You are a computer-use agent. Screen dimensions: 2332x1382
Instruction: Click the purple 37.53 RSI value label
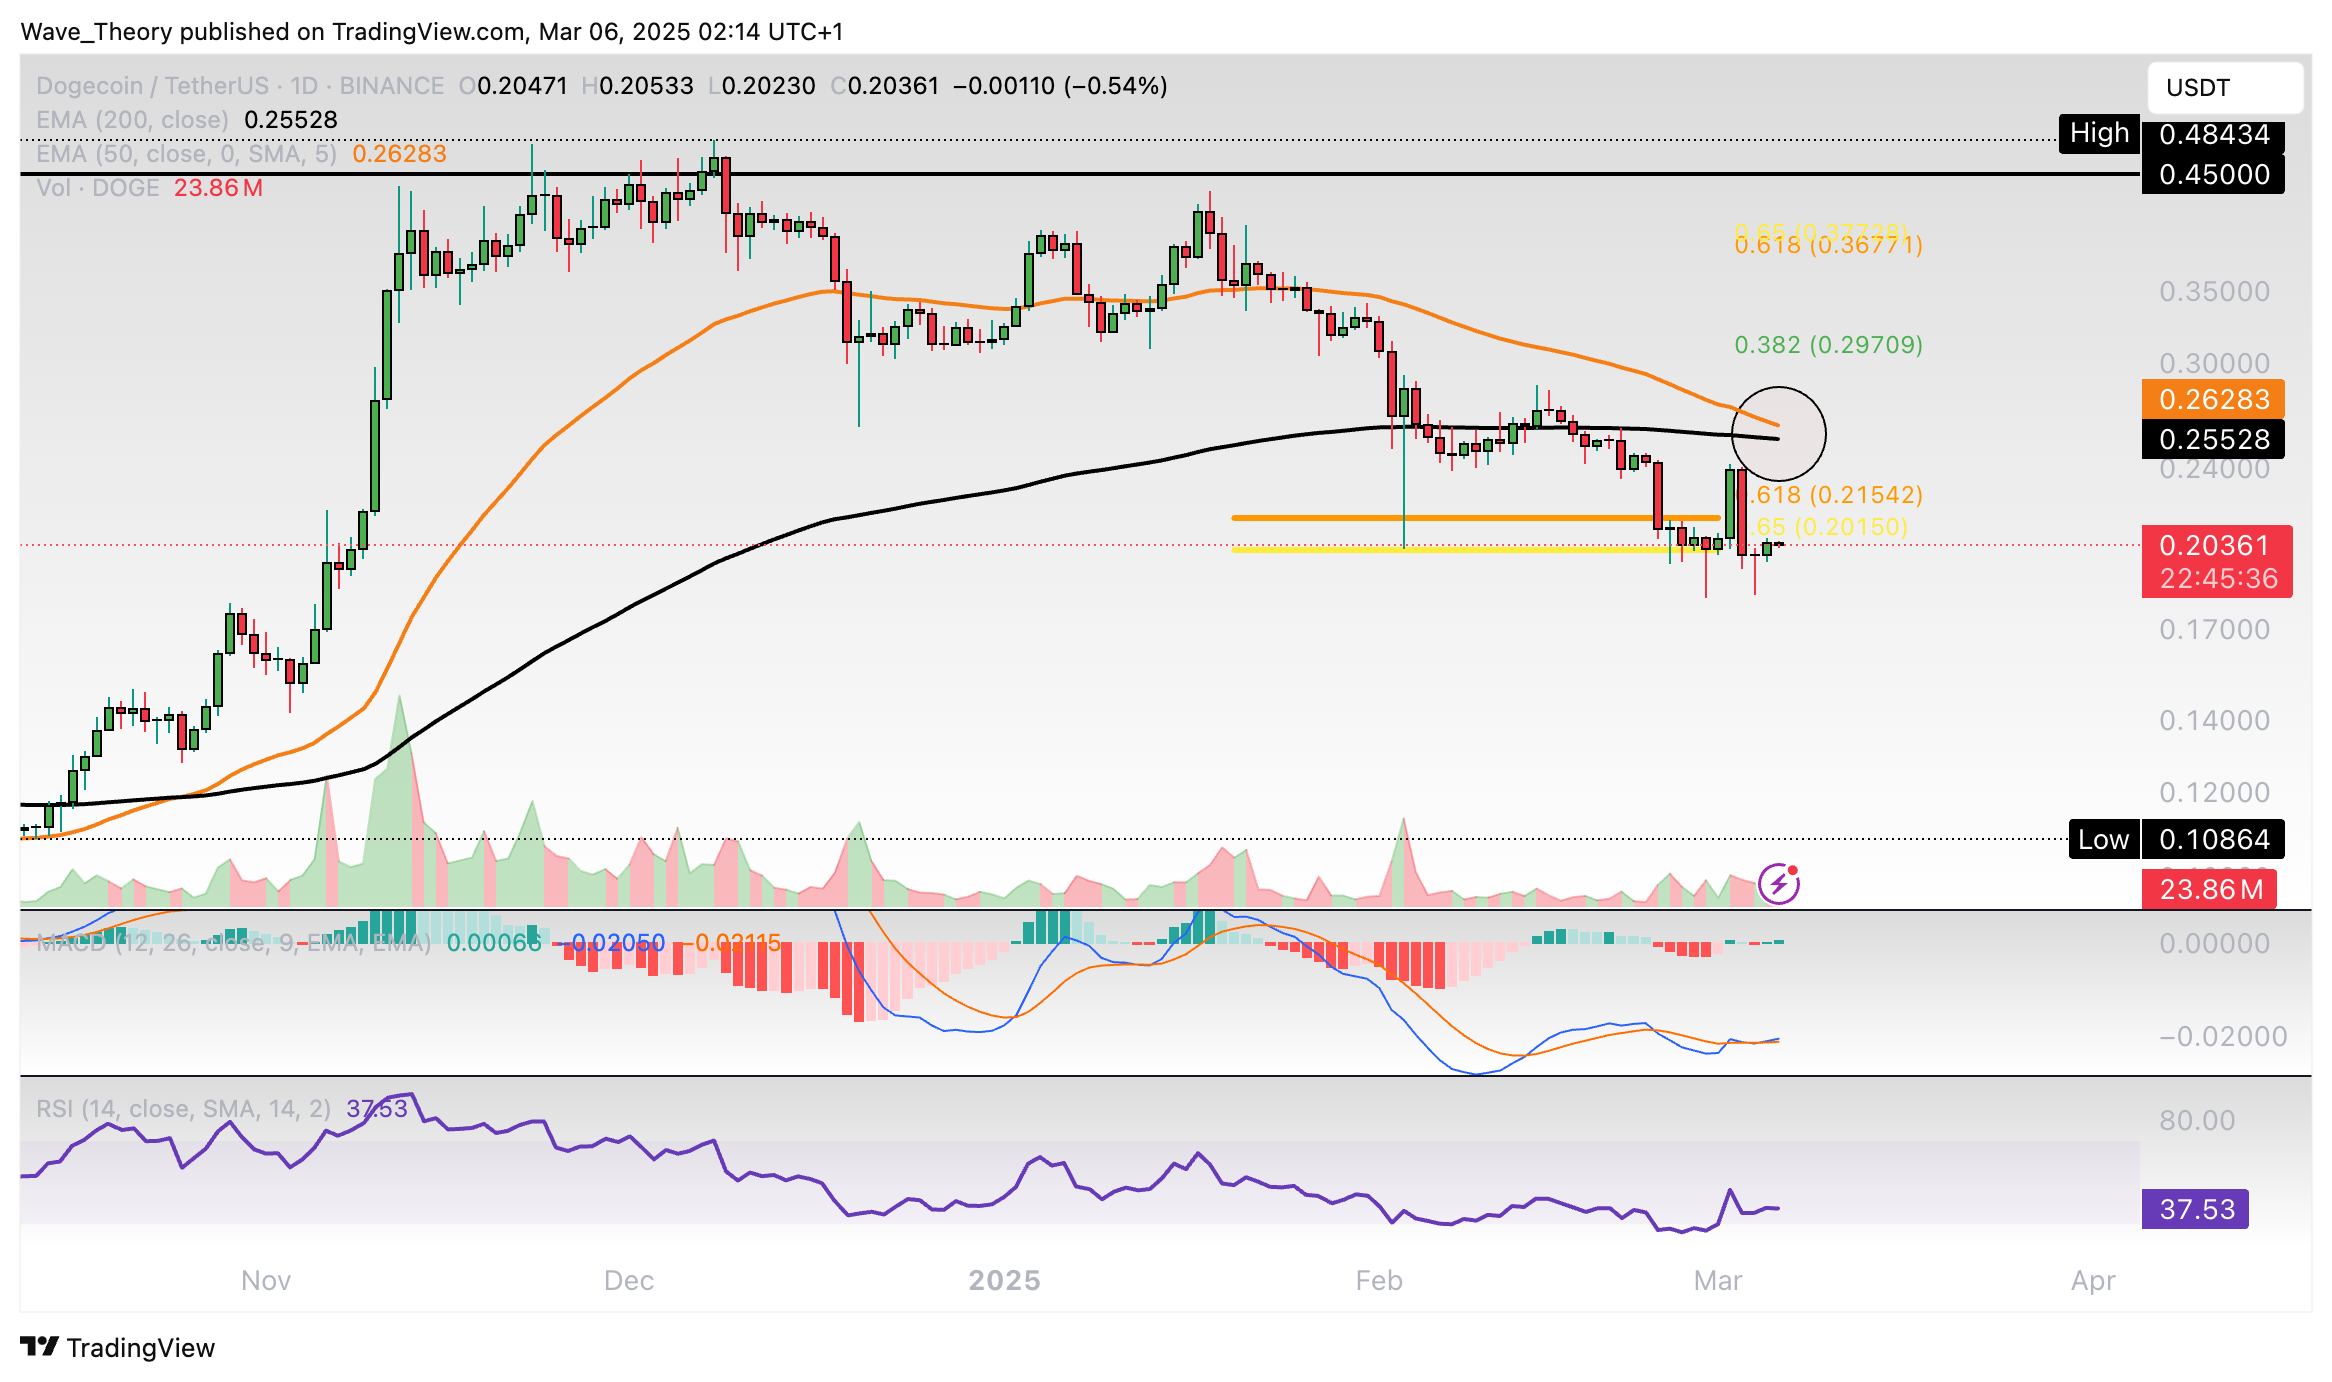pos(2195,1209)
